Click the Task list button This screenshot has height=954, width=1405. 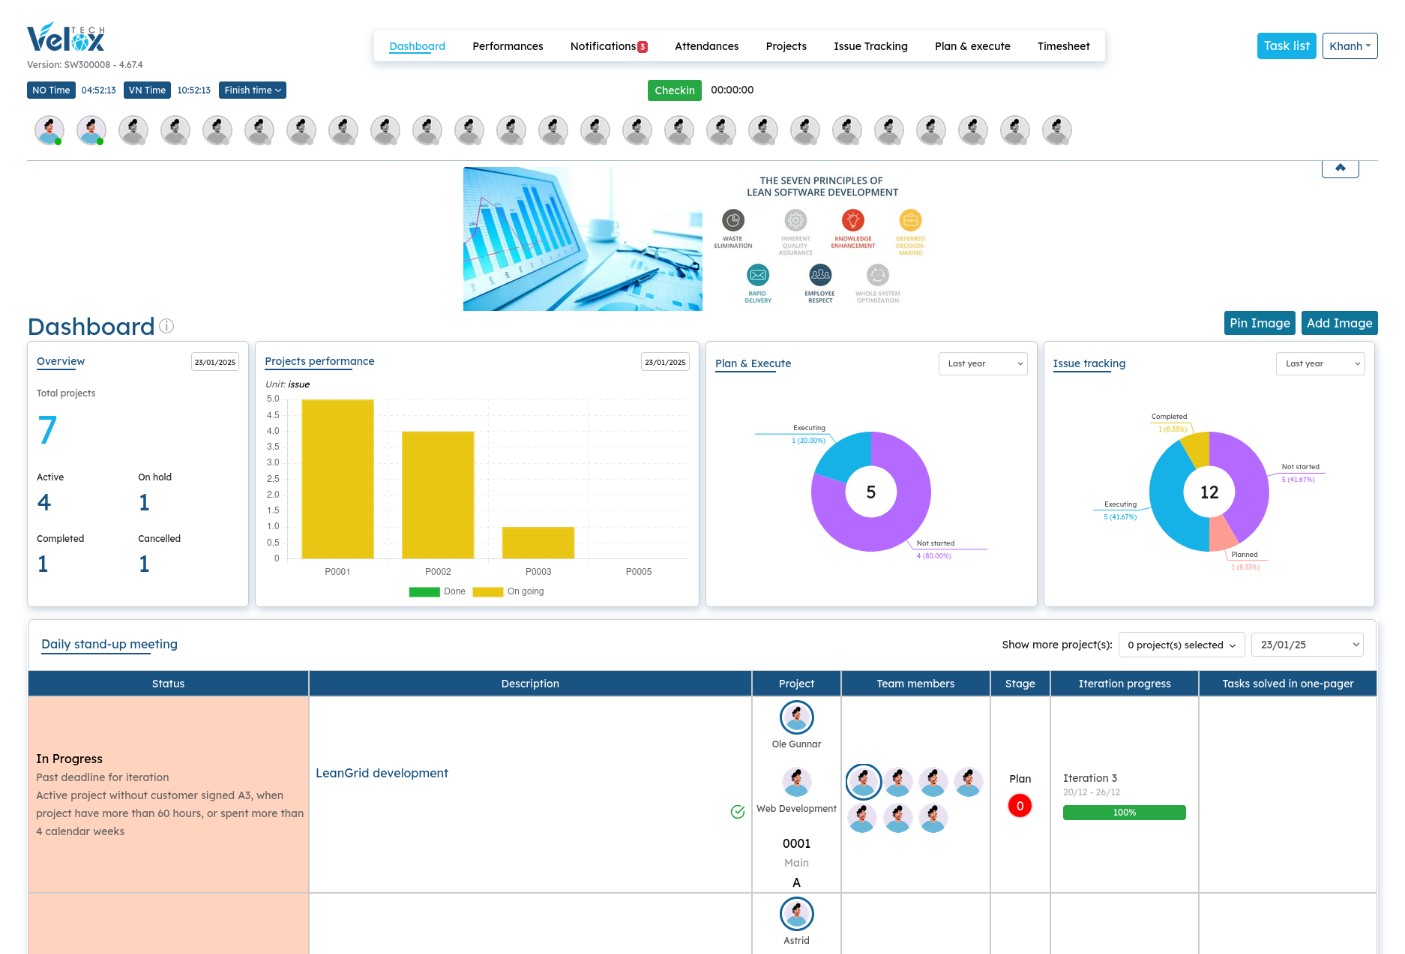tap(1286, 46)
